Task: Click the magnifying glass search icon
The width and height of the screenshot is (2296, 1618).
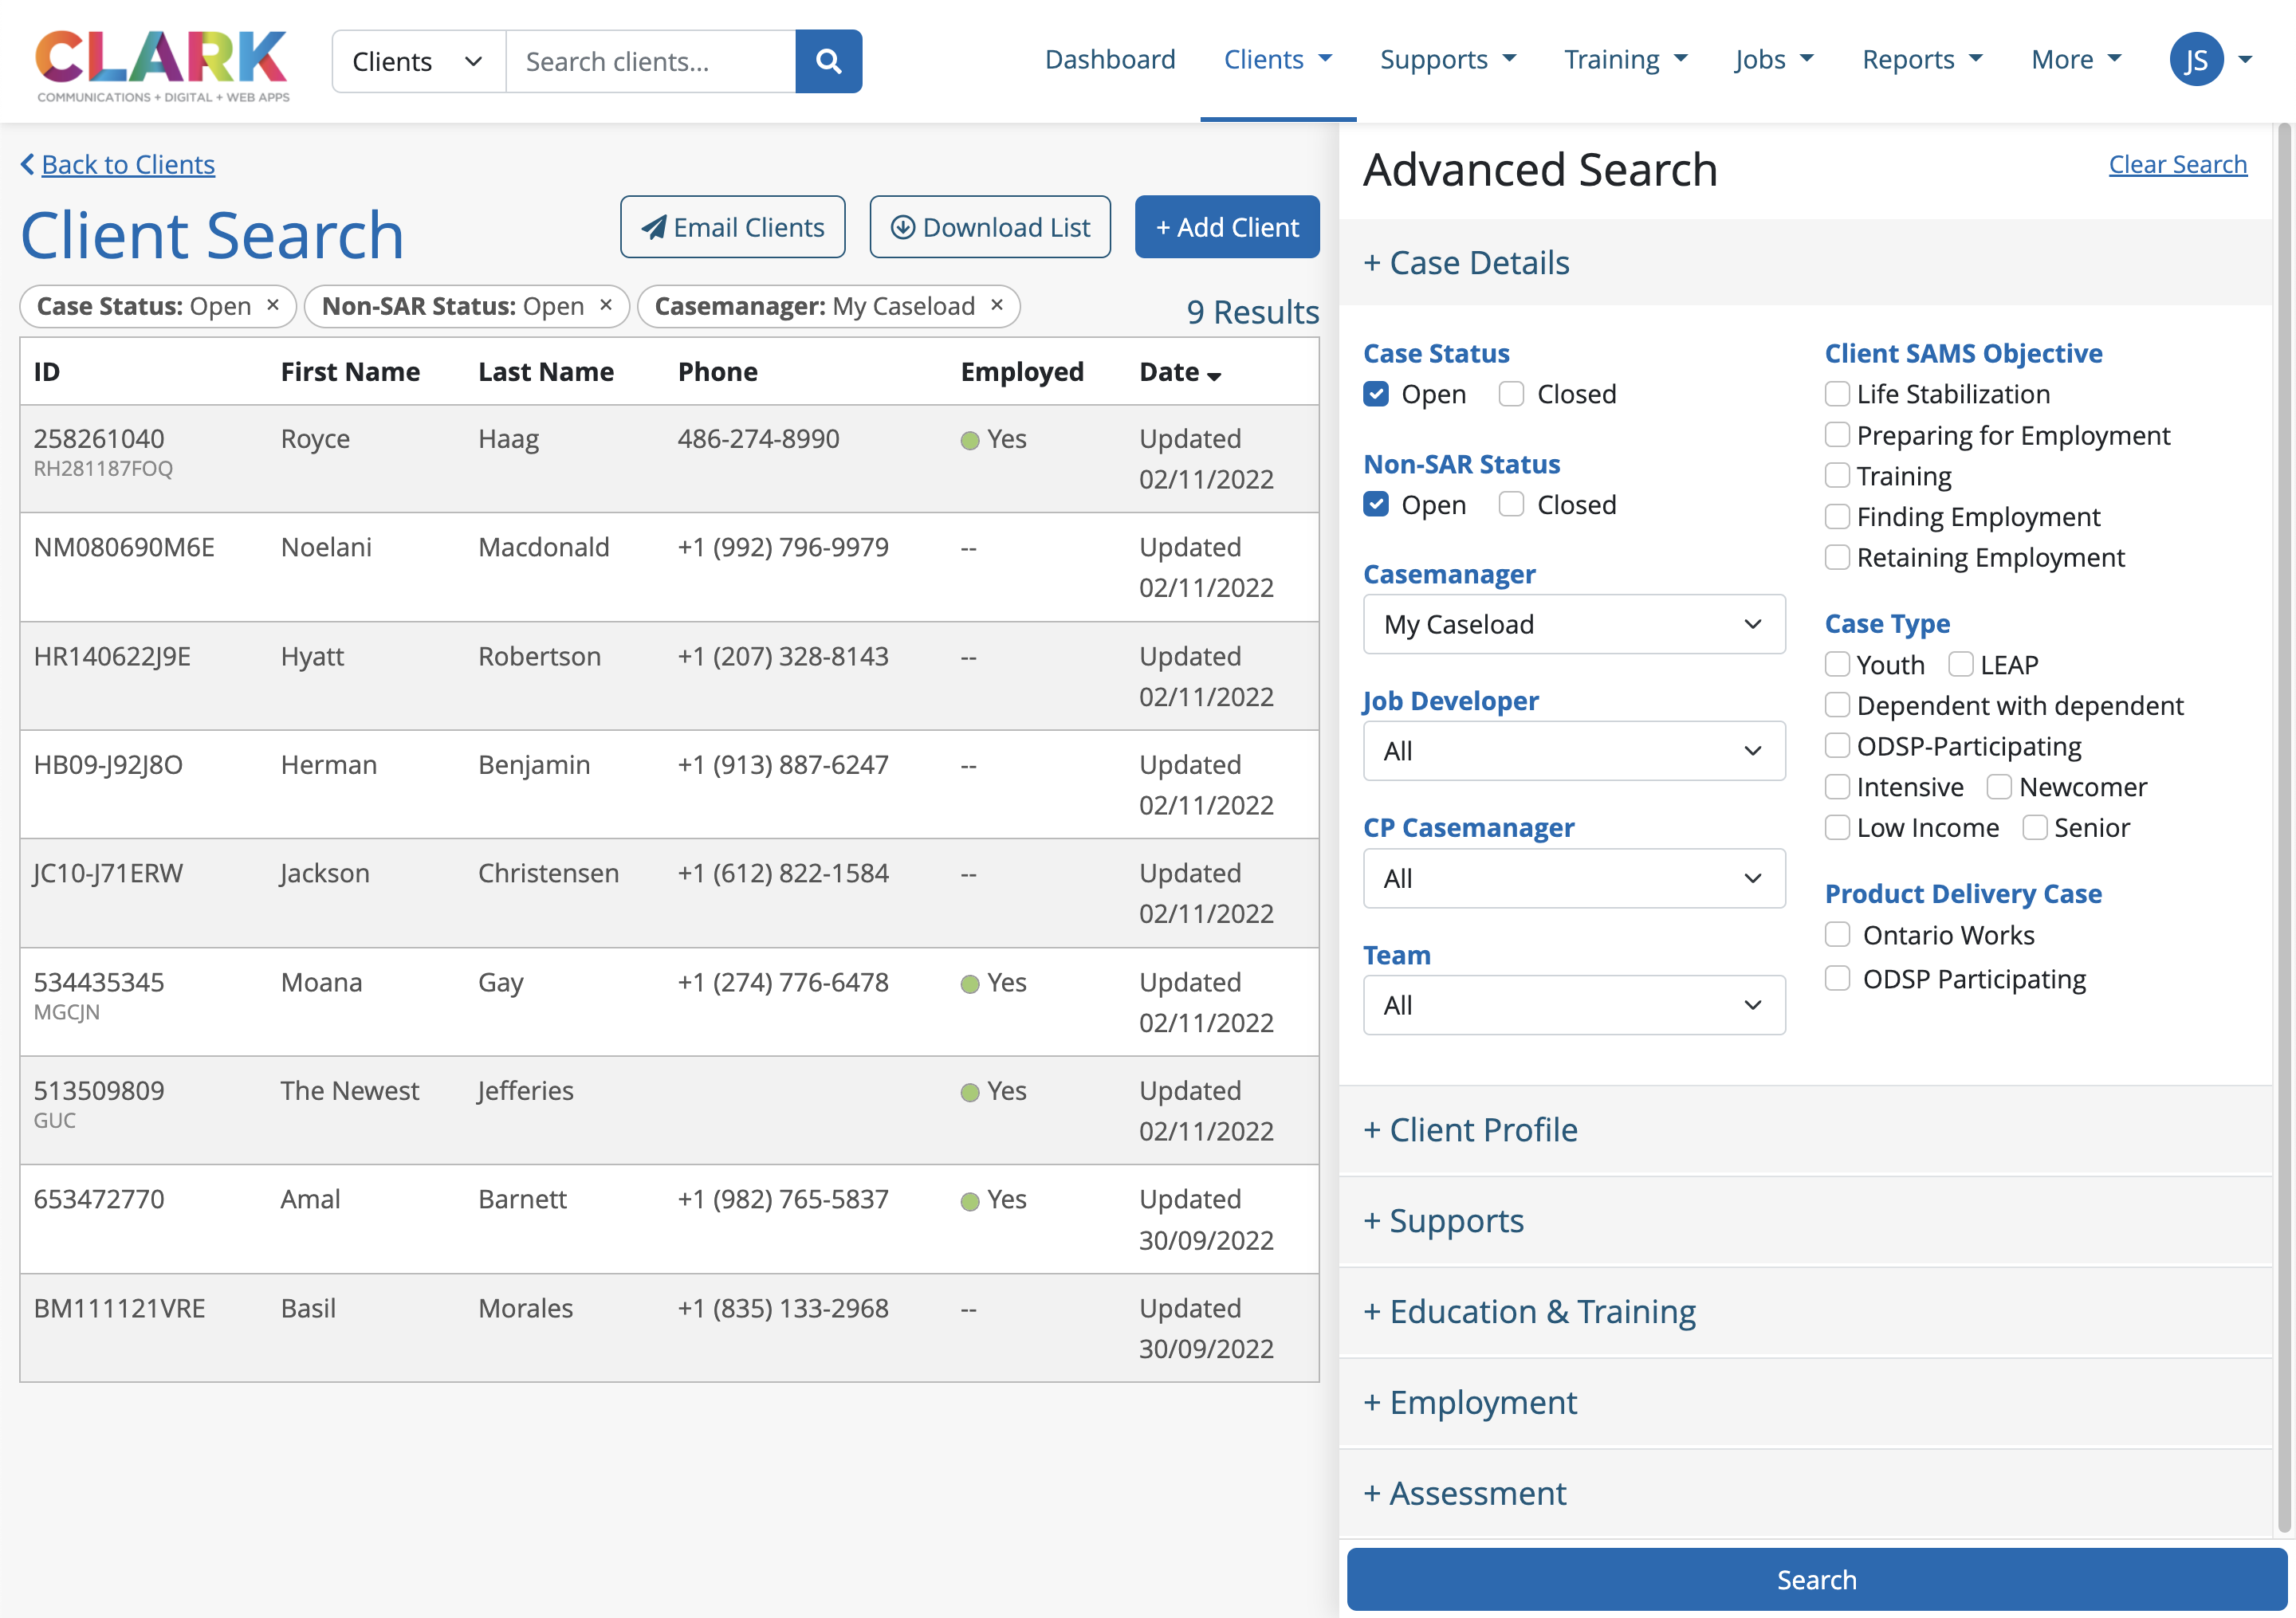Action: 828,61
